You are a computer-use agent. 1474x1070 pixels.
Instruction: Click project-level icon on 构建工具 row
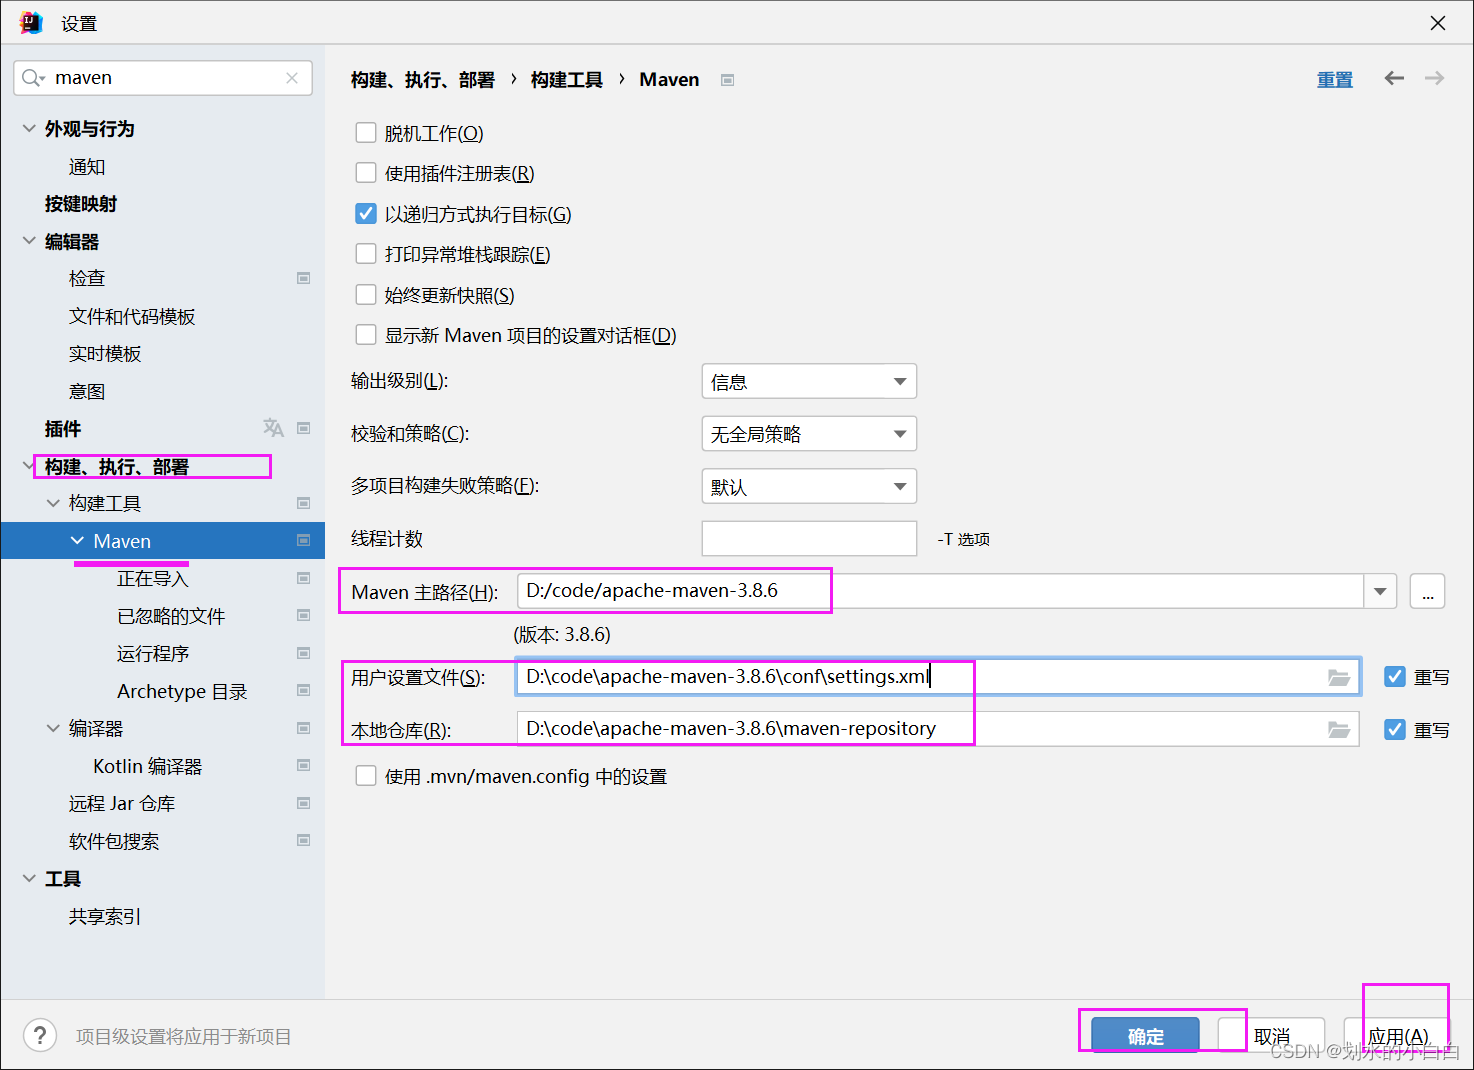click(x=303, y=503)
